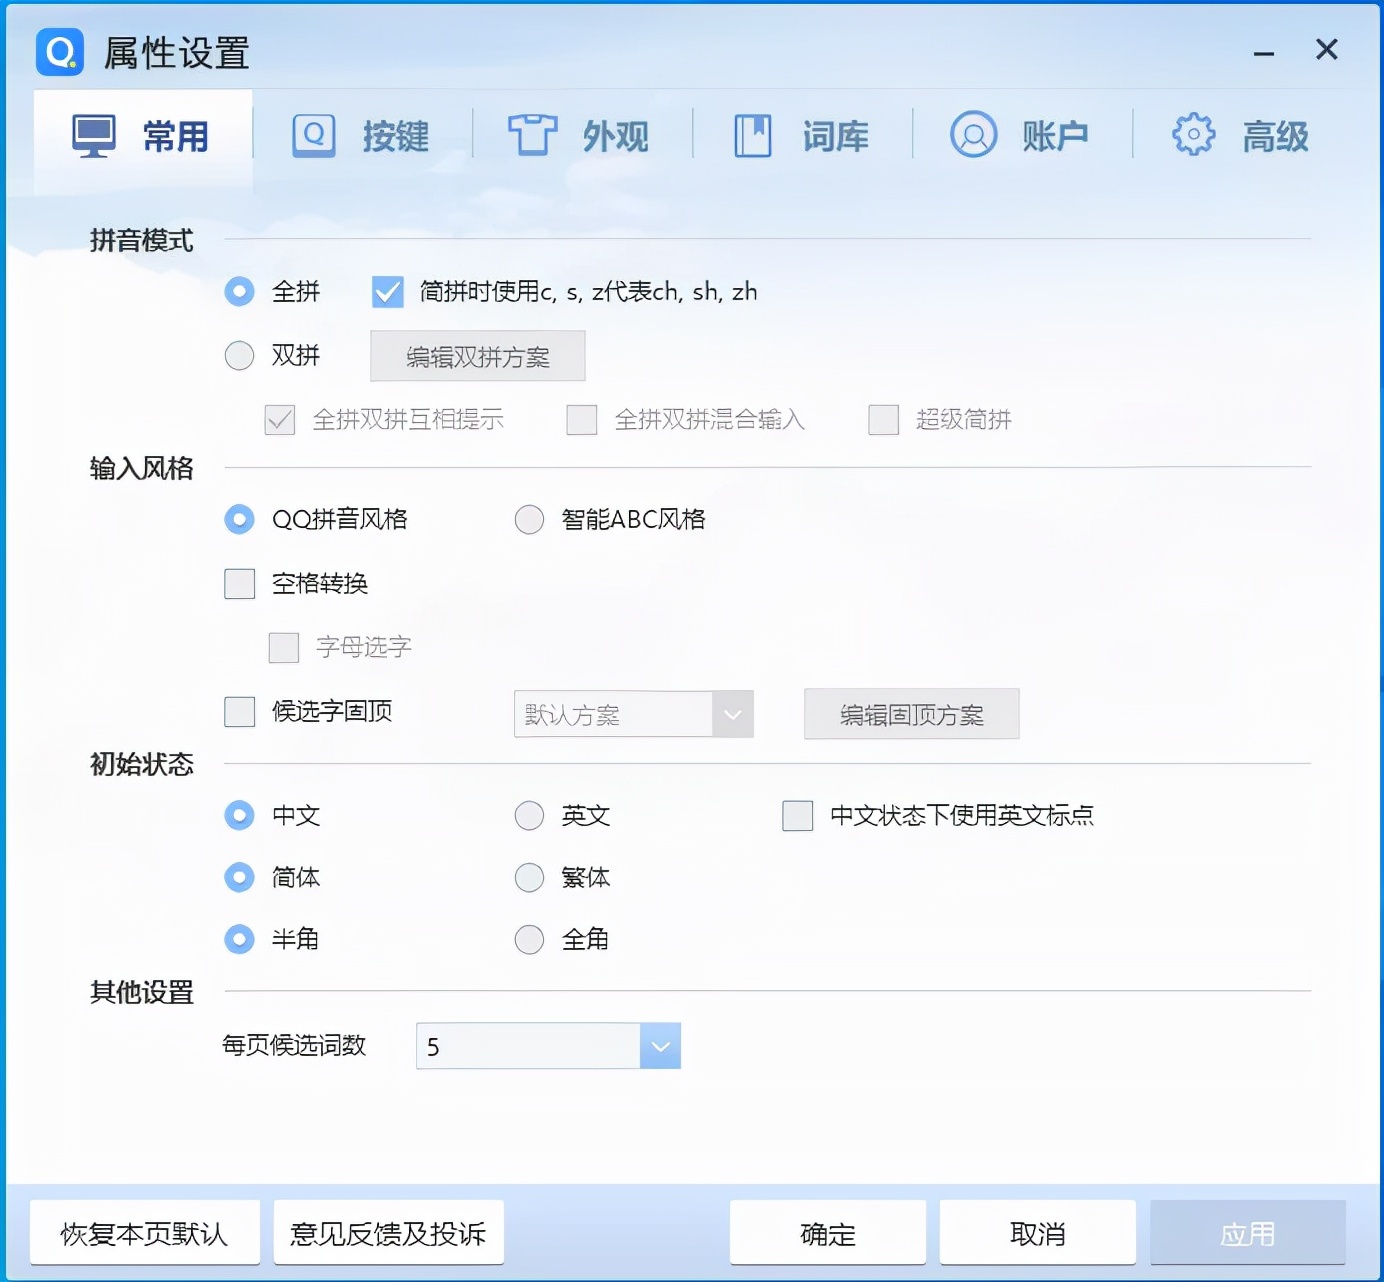Click the magnifier icon beside 按键

(x=313, y=135)
